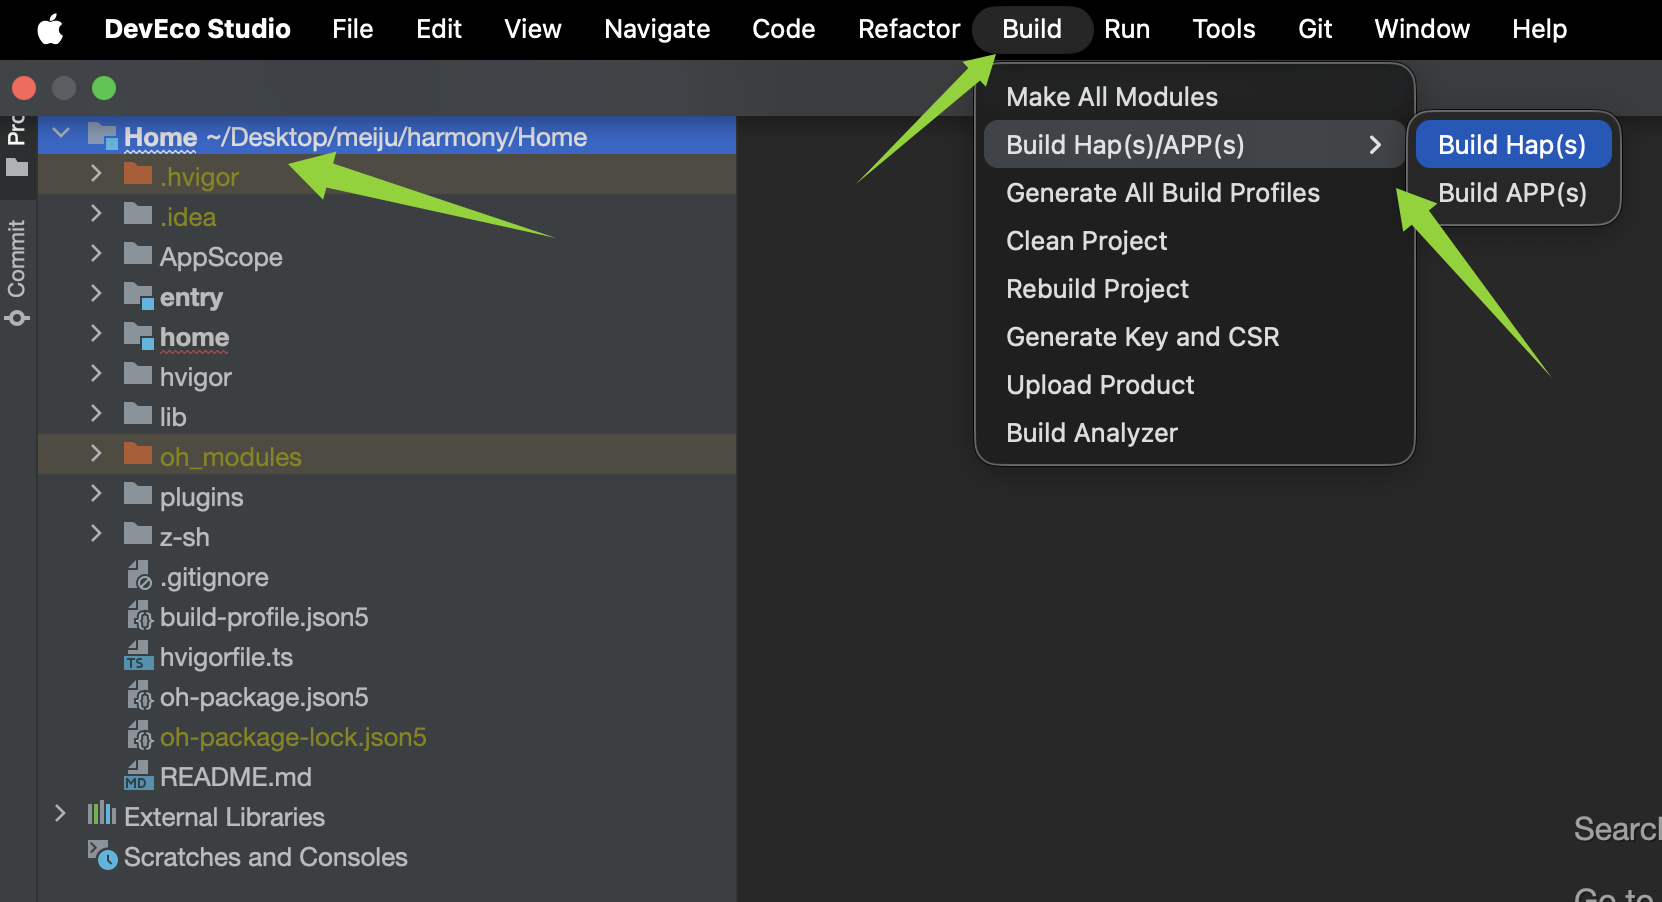Open Build Analyzer
The height and width of the screenshot is (902, 1662).
(x=1195, y=433)
